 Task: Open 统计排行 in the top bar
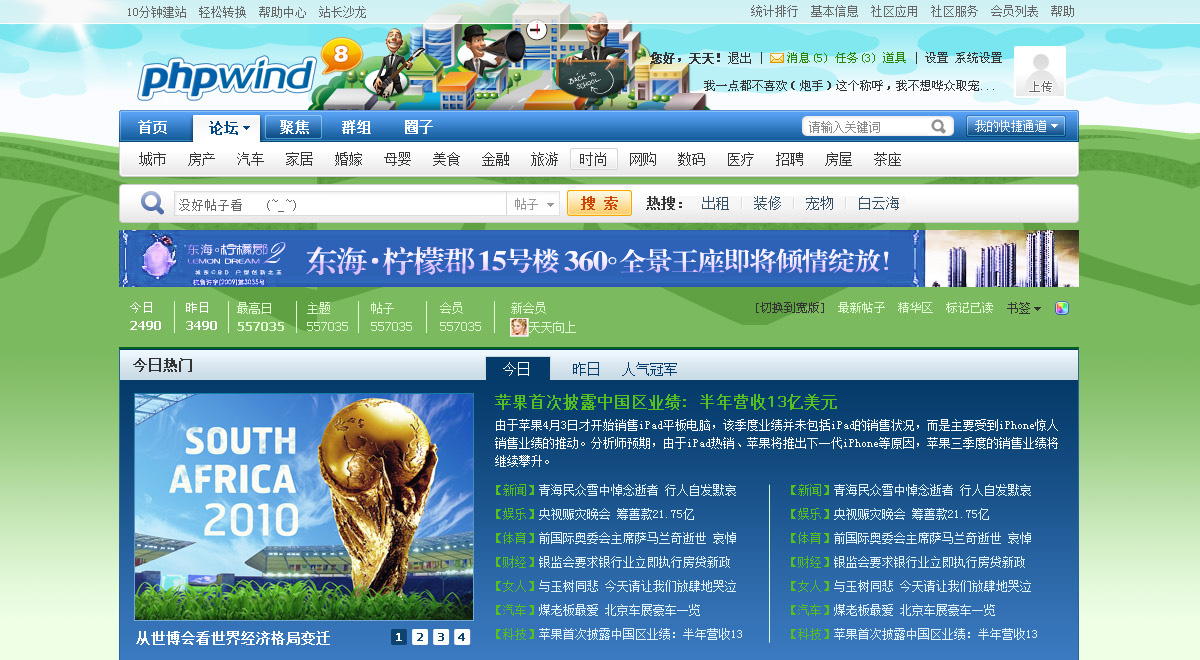[775, 12]
